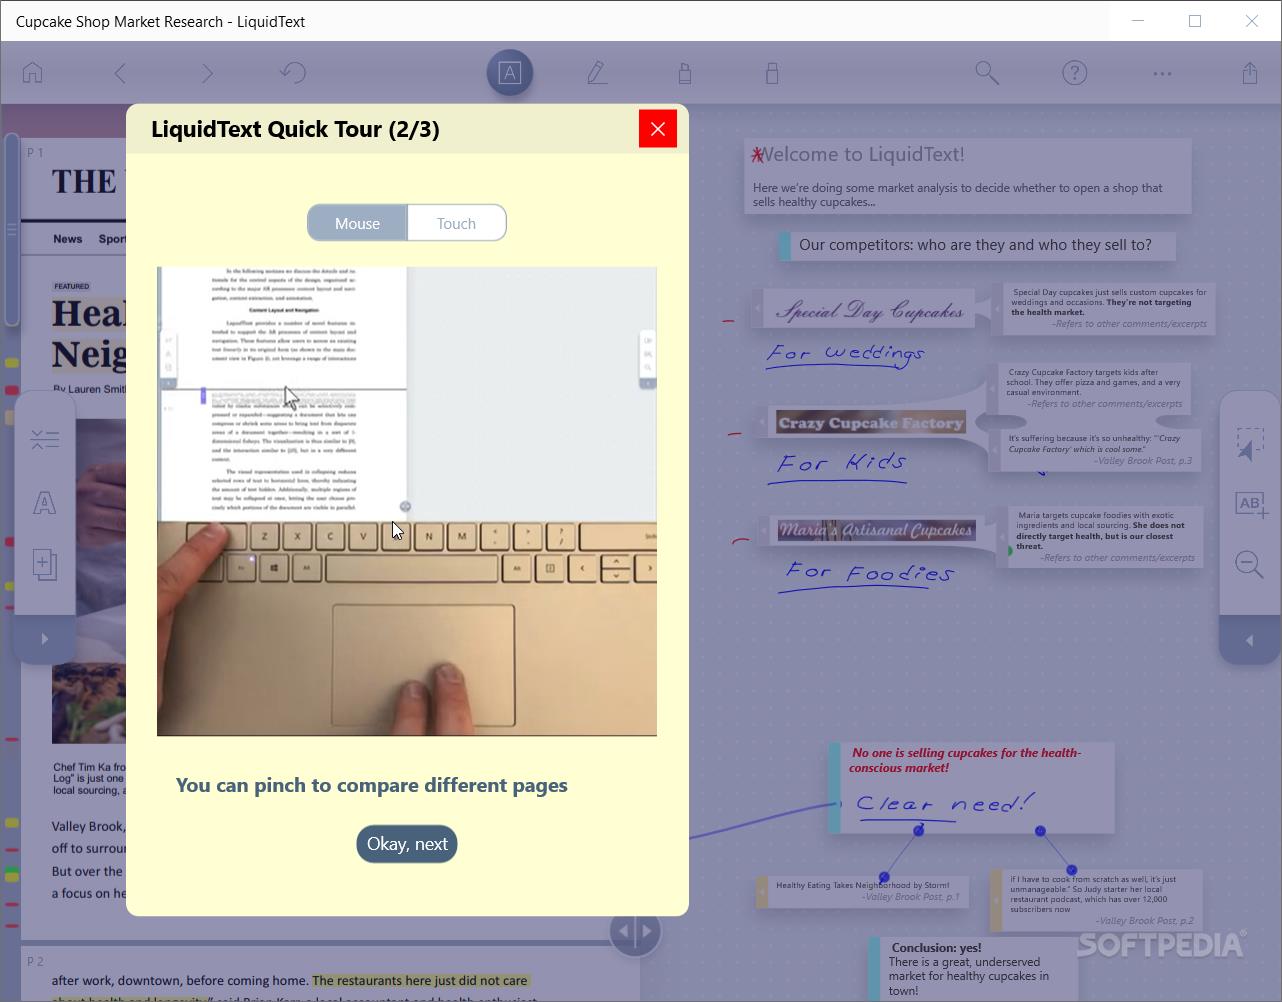
Task: Play the tour demo video
Action: [x=407, y=502]
